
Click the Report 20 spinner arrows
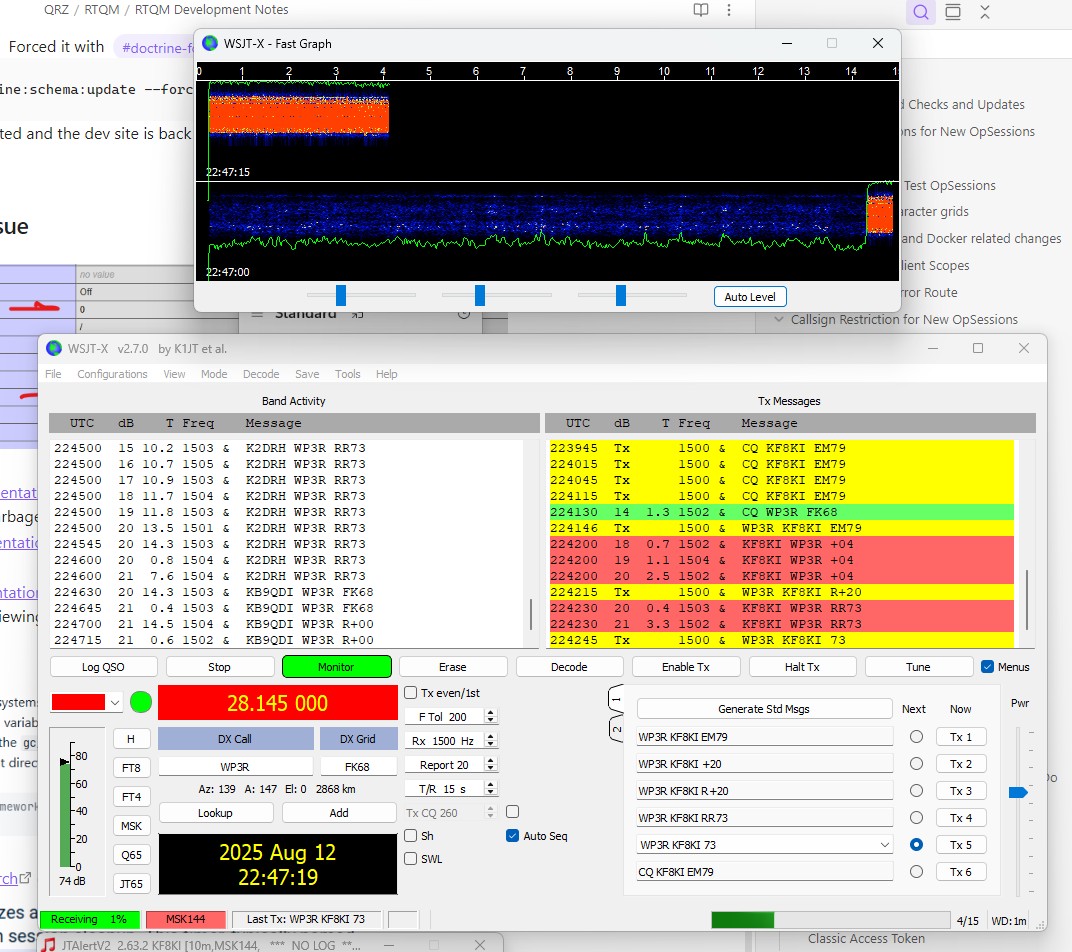click(x=490, y=765)
